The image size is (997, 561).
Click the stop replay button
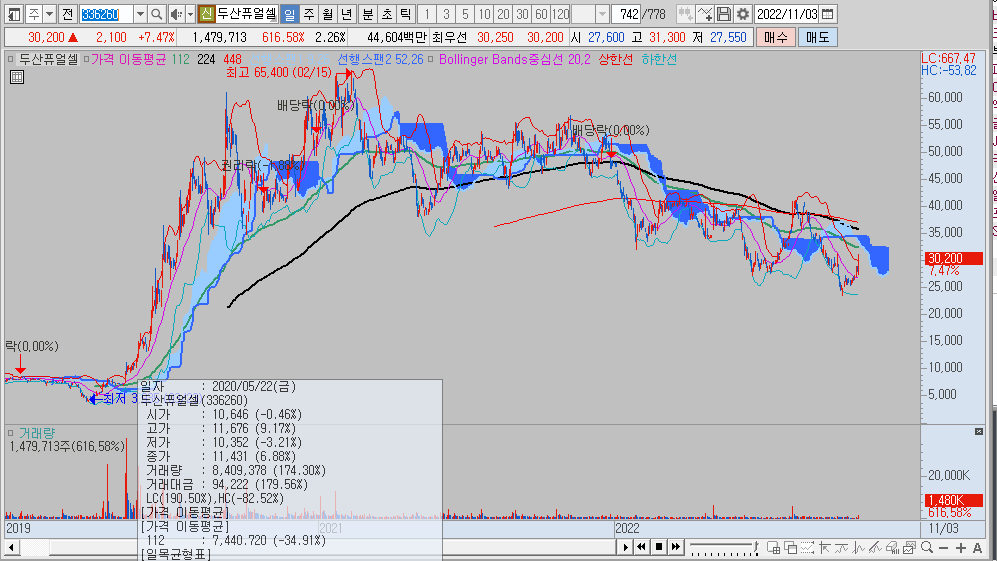[659, 547]
